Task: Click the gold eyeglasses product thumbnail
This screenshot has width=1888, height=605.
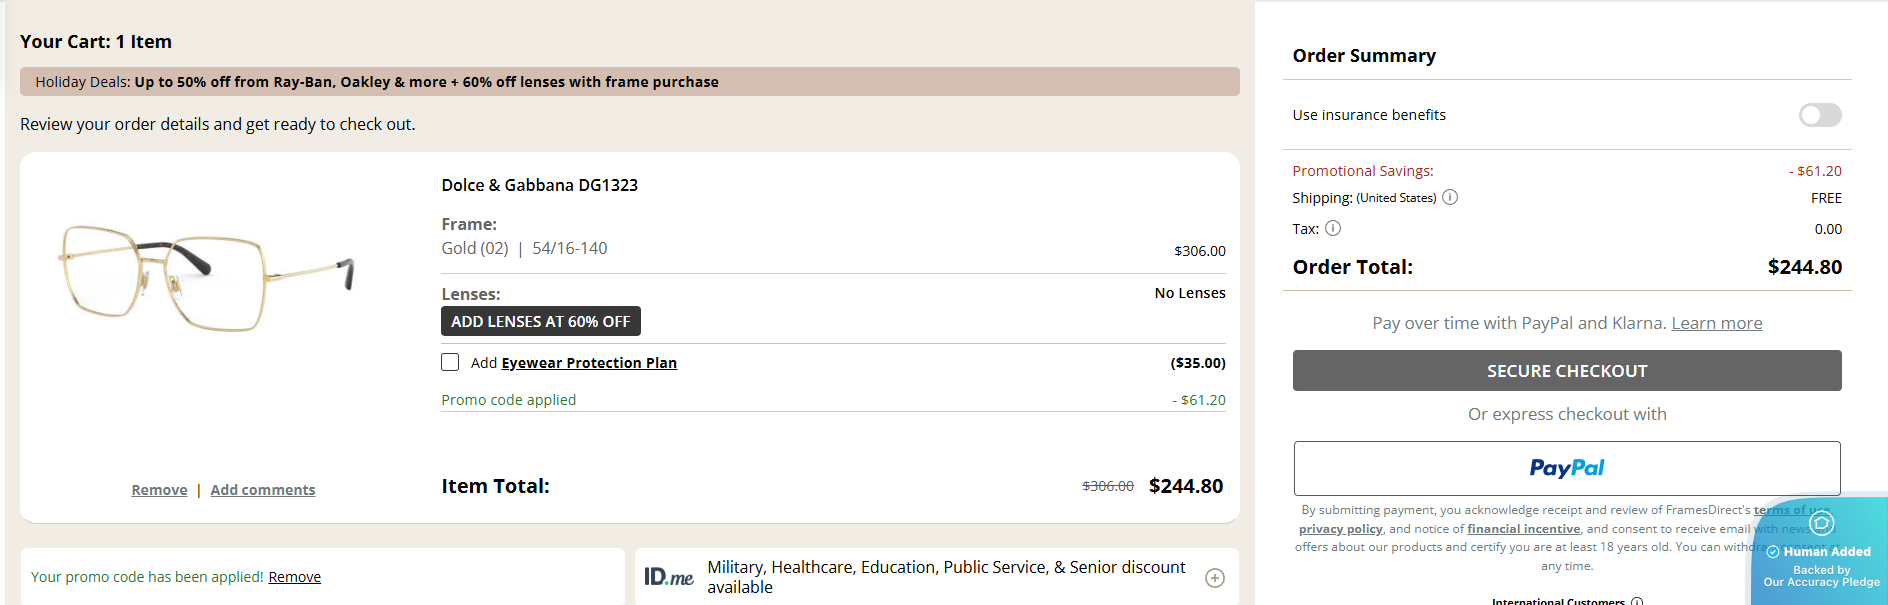Action: click(207, 277)
